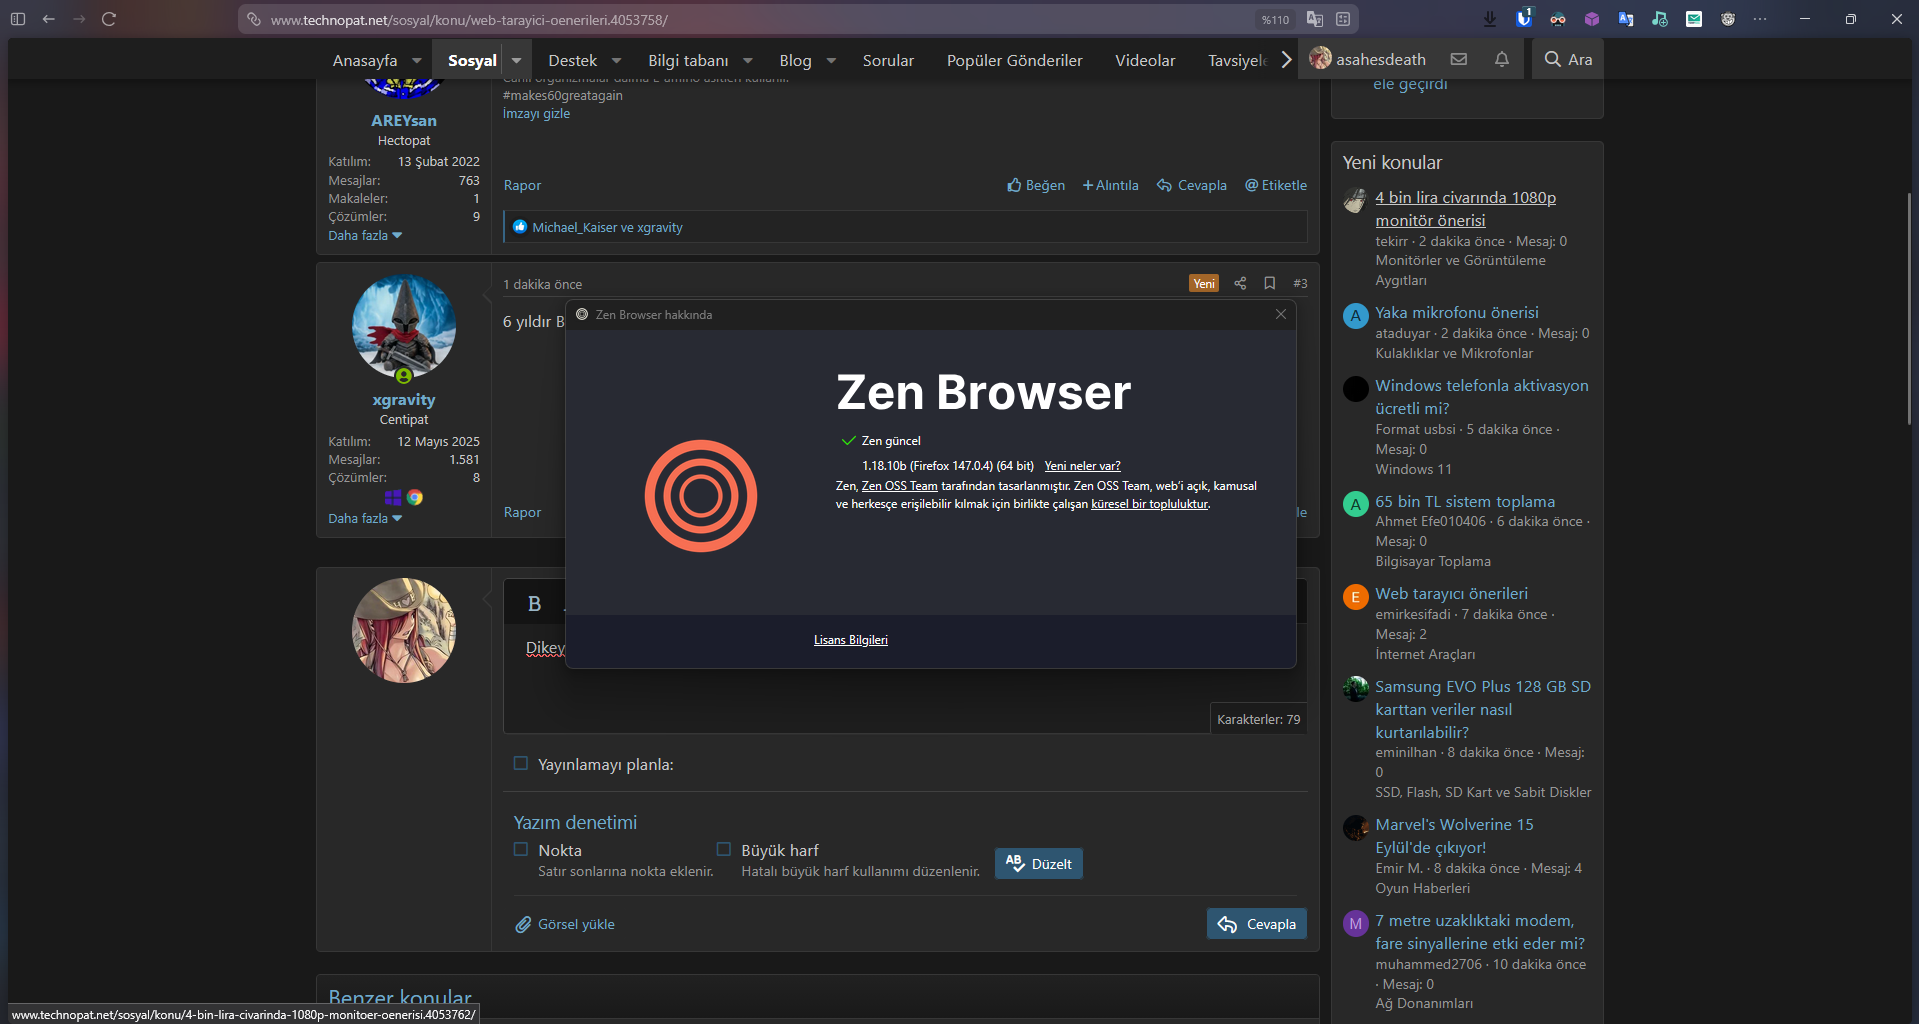The height and width of the screenshot is (1024, 1919).
Task: Open the three-dots overflow menu in toolbar
Action: [1760, 19]
